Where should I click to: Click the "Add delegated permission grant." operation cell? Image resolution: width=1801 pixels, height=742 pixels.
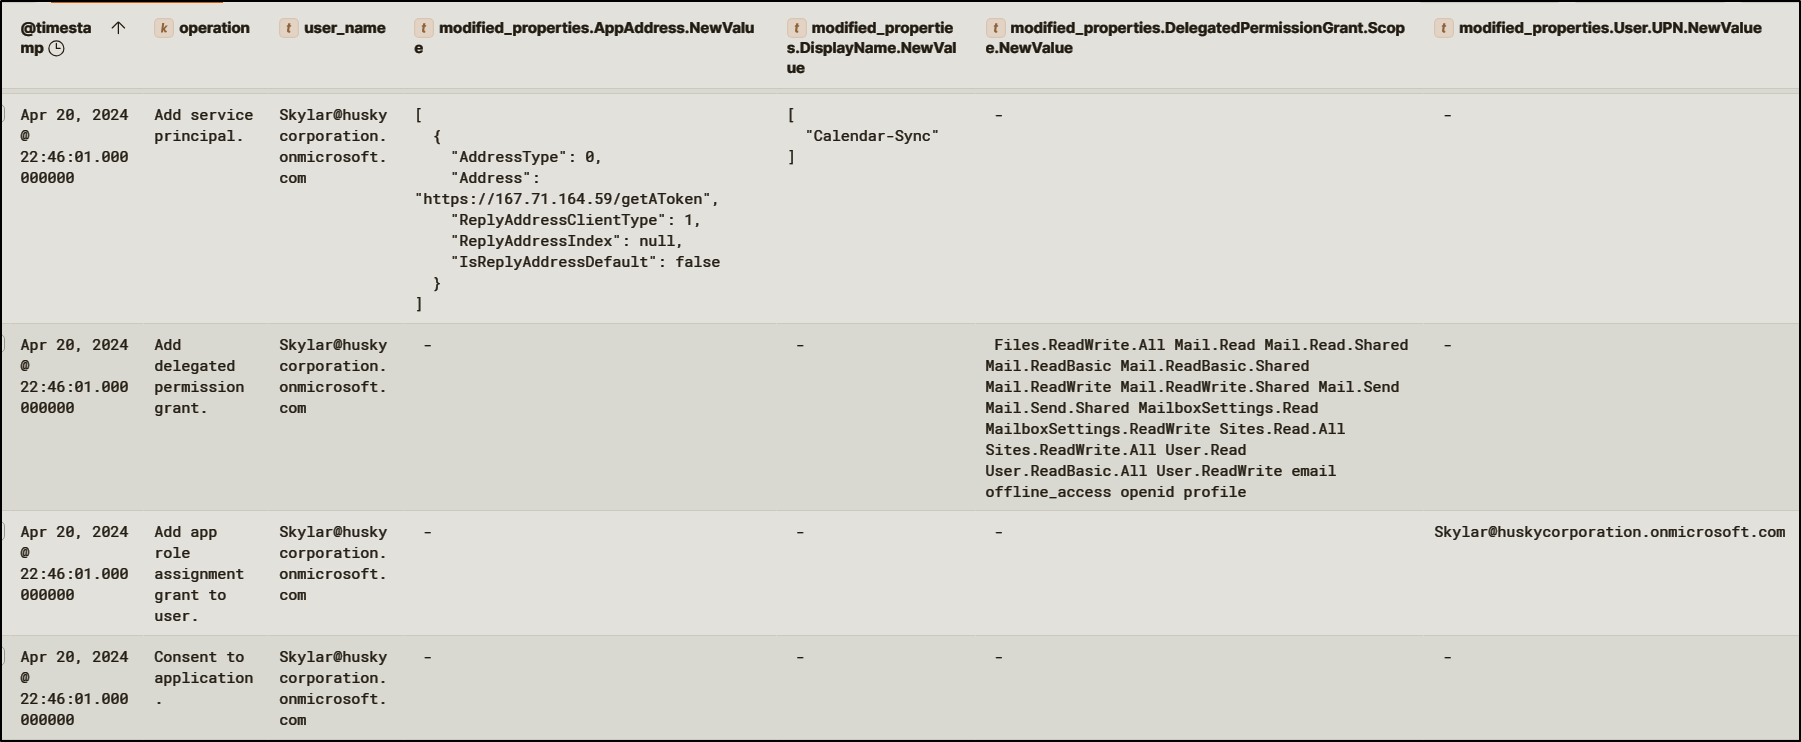(198, 376)
